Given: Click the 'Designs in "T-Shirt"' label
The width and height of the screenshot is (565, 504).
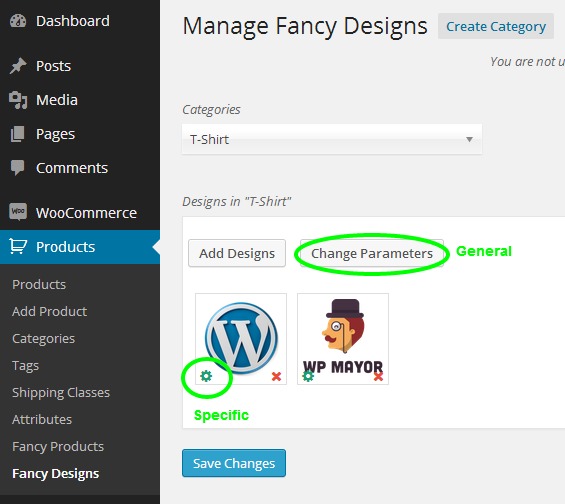Looking at the screenshot, I should coord(236,201).
